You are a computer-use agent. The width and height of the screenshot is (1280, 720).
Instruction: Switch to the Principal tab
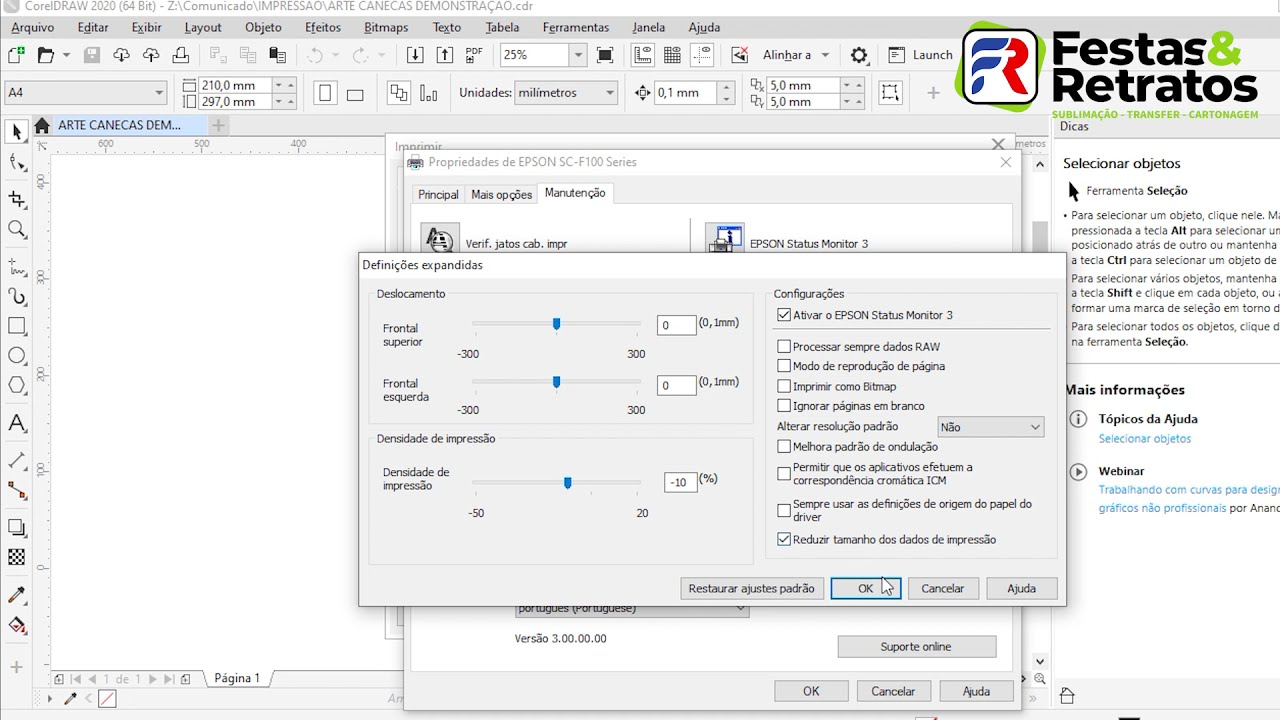coord(438,194)
